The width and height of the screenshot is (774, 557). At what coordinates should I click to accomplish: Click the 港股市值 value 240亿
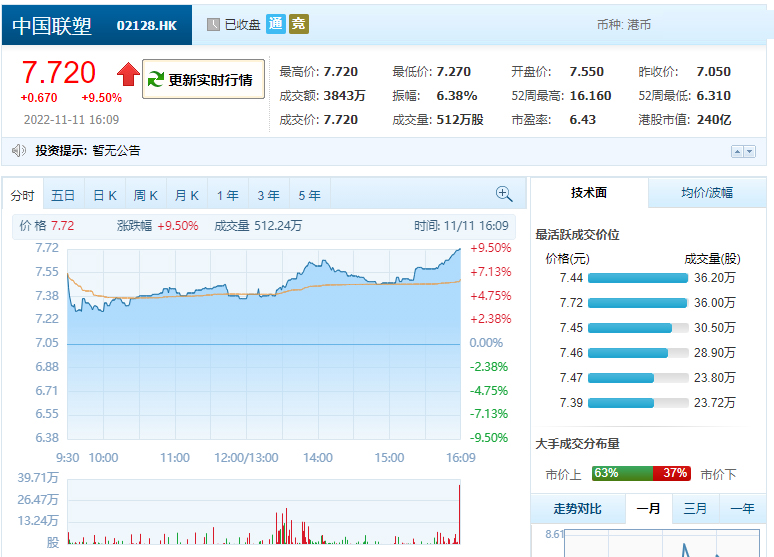click(x=714, y=119)
